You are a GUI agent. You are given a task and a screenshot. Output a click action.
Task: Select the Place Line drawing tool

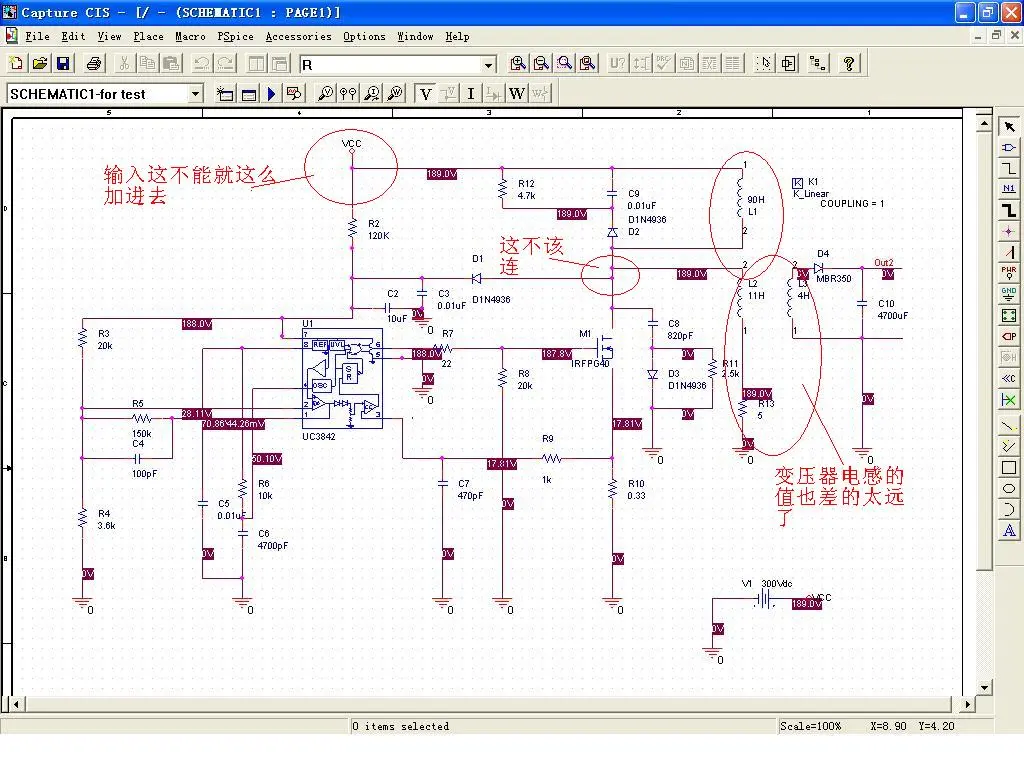(x=1009, y=426)
